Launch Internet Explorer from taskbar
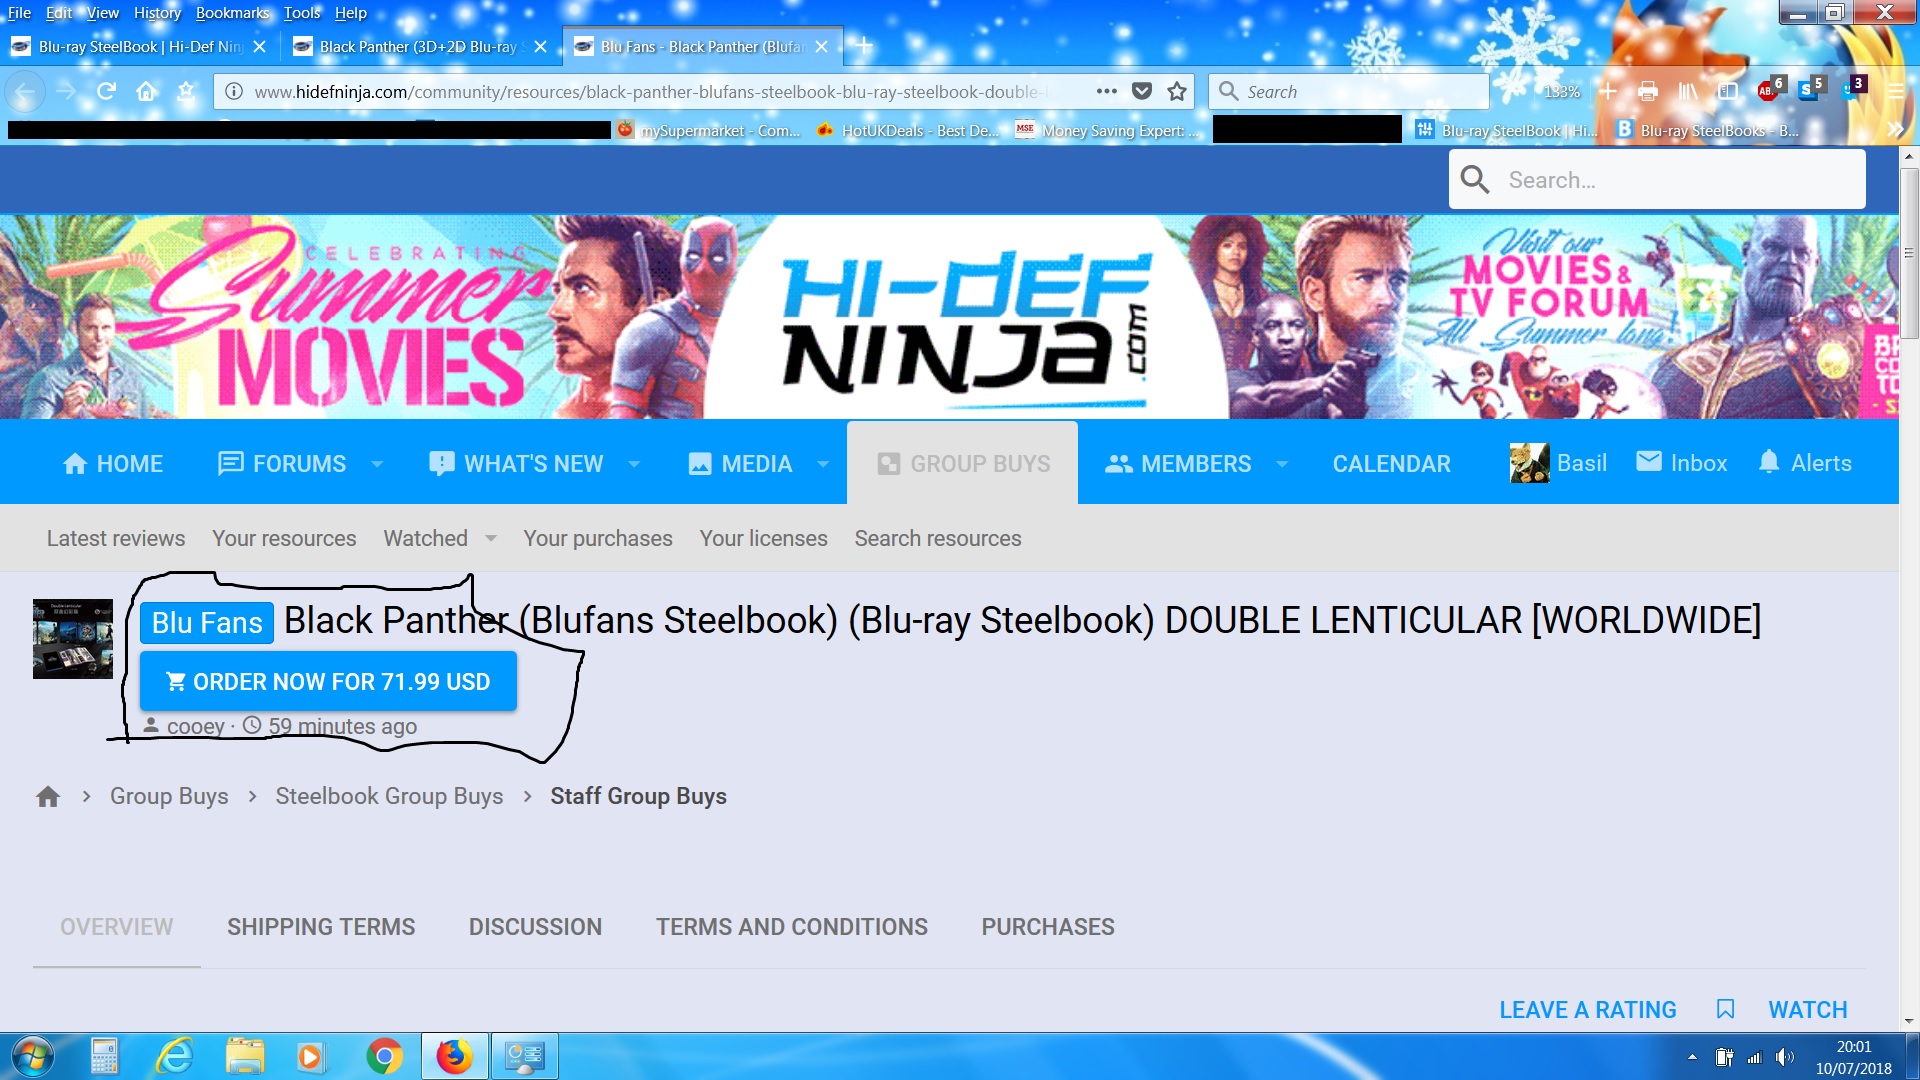The image size is (1920, 1080). (x=175, y=1056)
